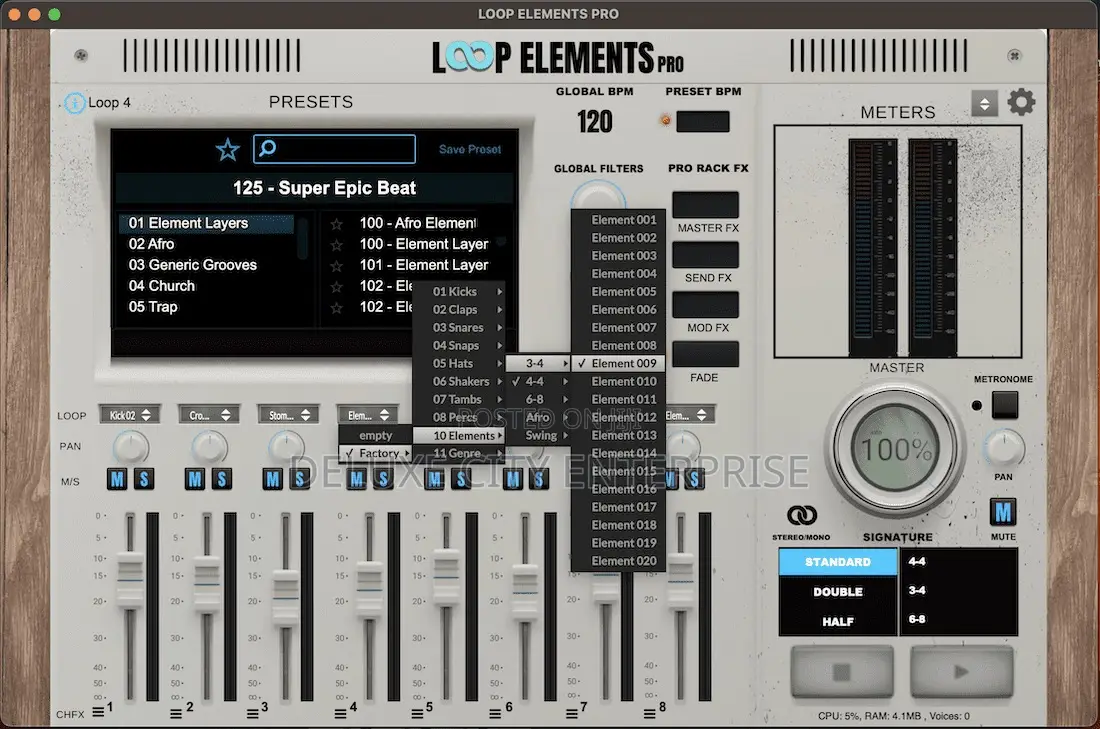1100x729 pixels.
Task: Enable the Metronome square button
Action: pyautogui.click(x=1005, y=405)
